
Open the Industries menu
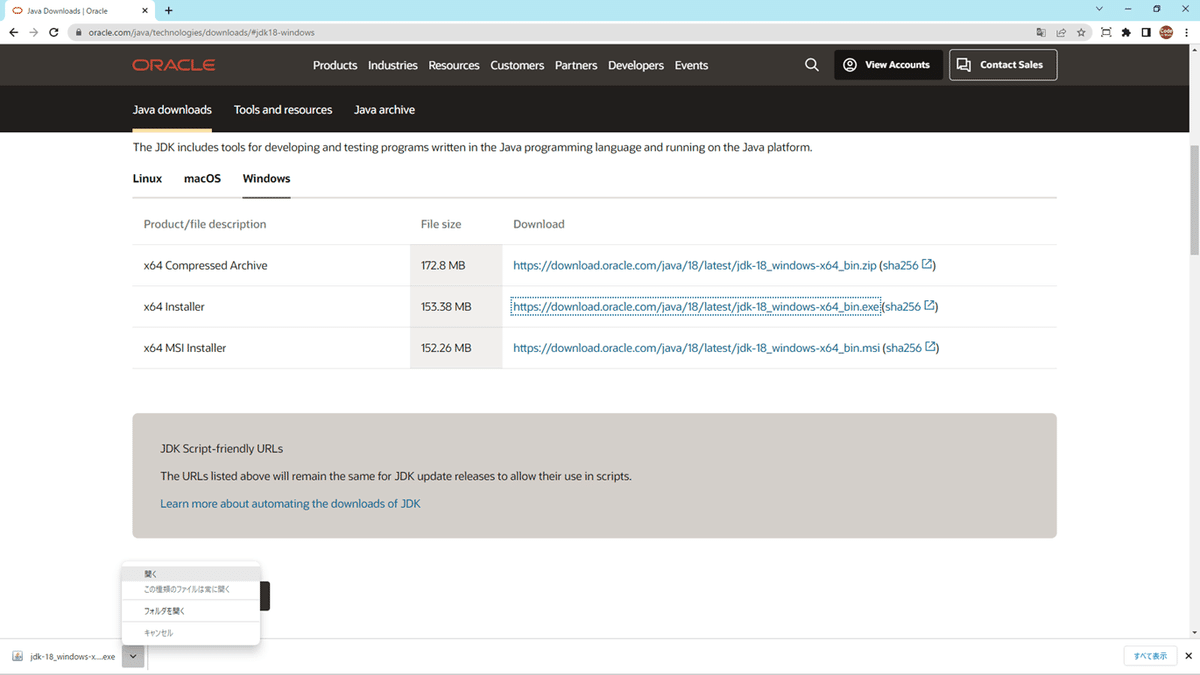point(393,65)
